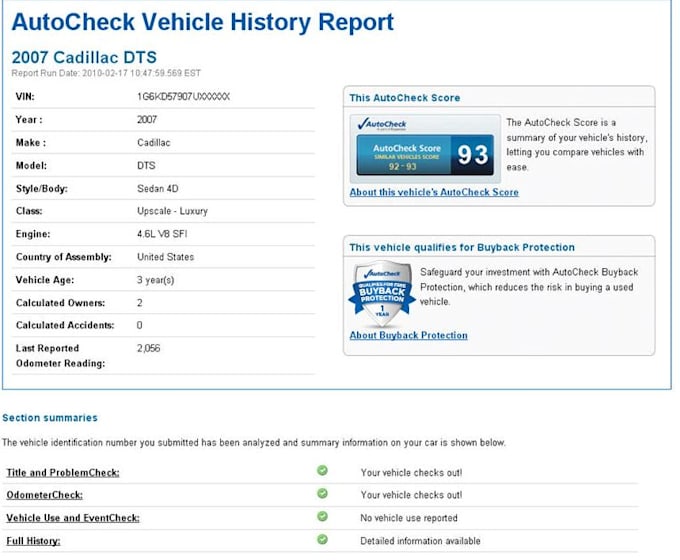Click the Calculated Owners value 2
The image size is (680, 560).
pyautogui.click(x=140, y=303)
